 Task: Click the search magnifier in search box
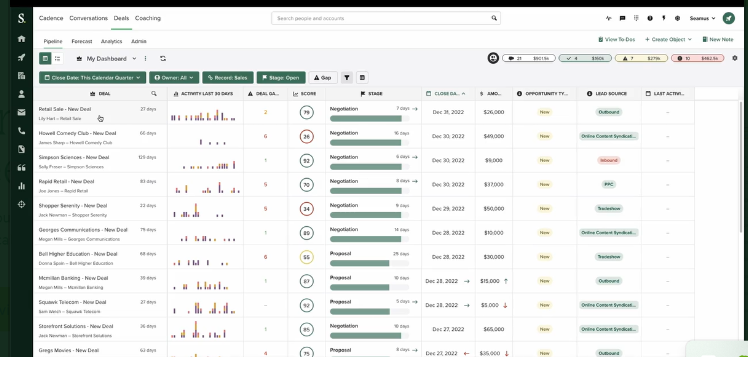click(x=494, y=18)
